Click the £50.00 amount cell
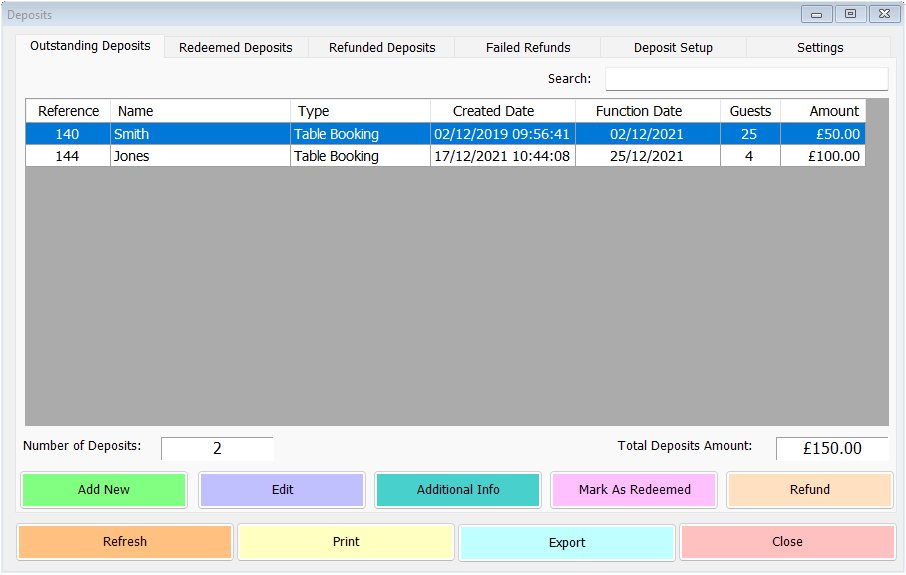Image resolution: width=906 pixels, height=575 pixels. (x=823, y=134)
